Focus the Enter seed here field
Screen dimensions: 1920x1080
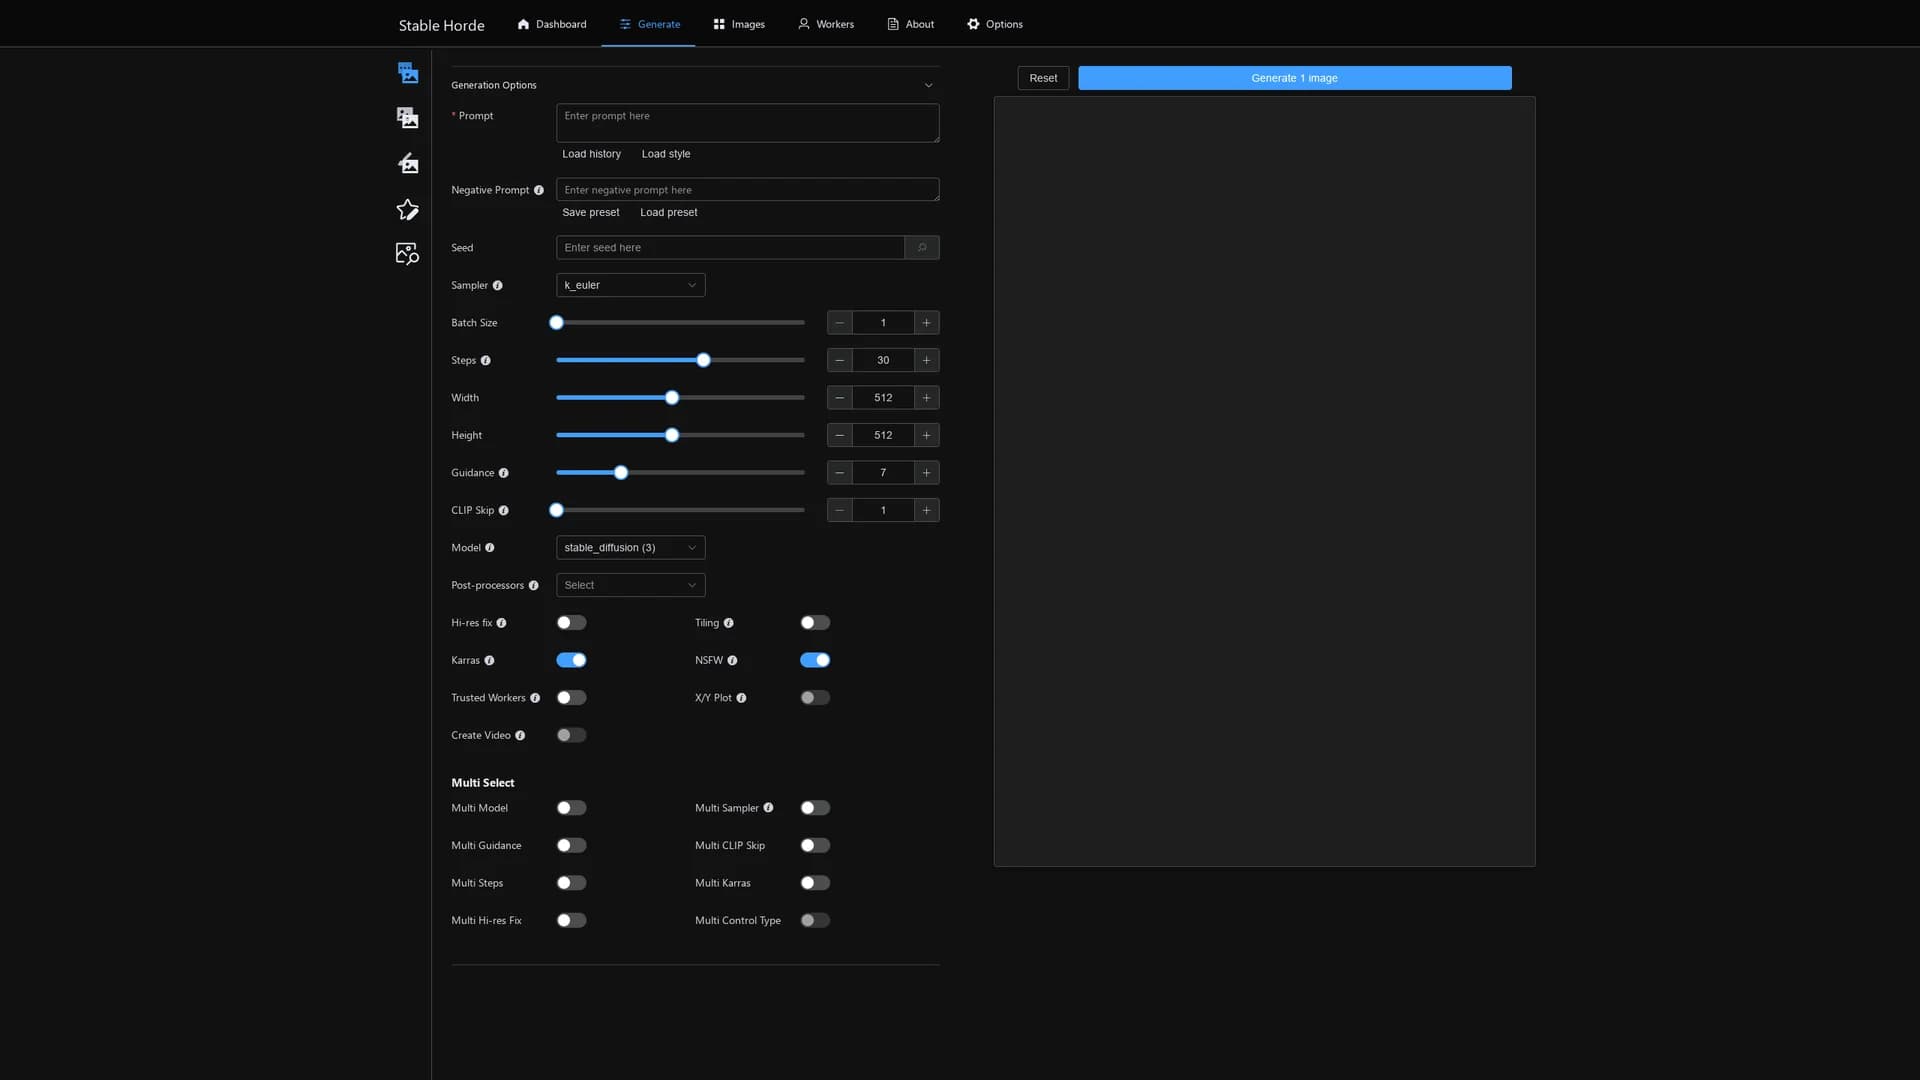coord(730,248)
